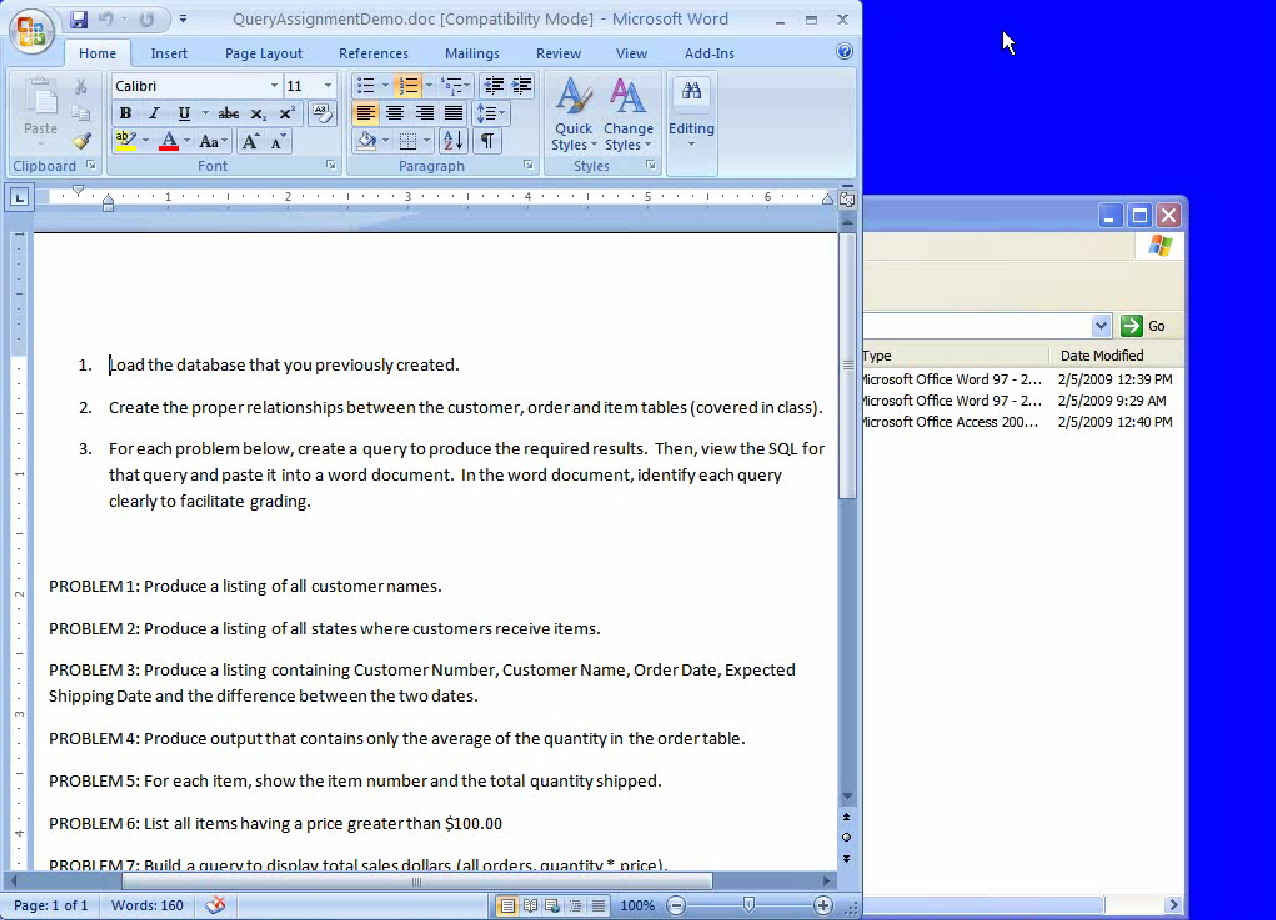Open the Quick Styles gallery
The width and height of the screenshot is (1276, 920).
pyautogui.click(x=573, y=115)
